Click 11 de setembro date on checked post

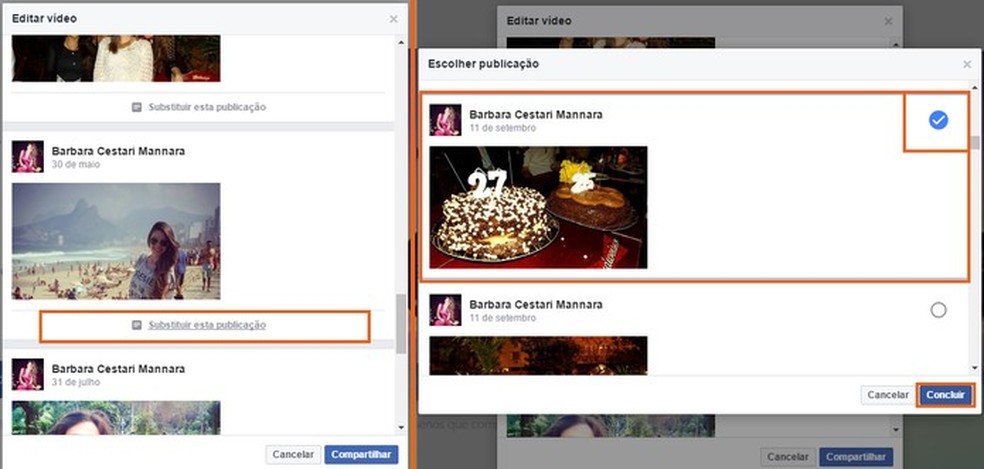(x=503, y=128)
